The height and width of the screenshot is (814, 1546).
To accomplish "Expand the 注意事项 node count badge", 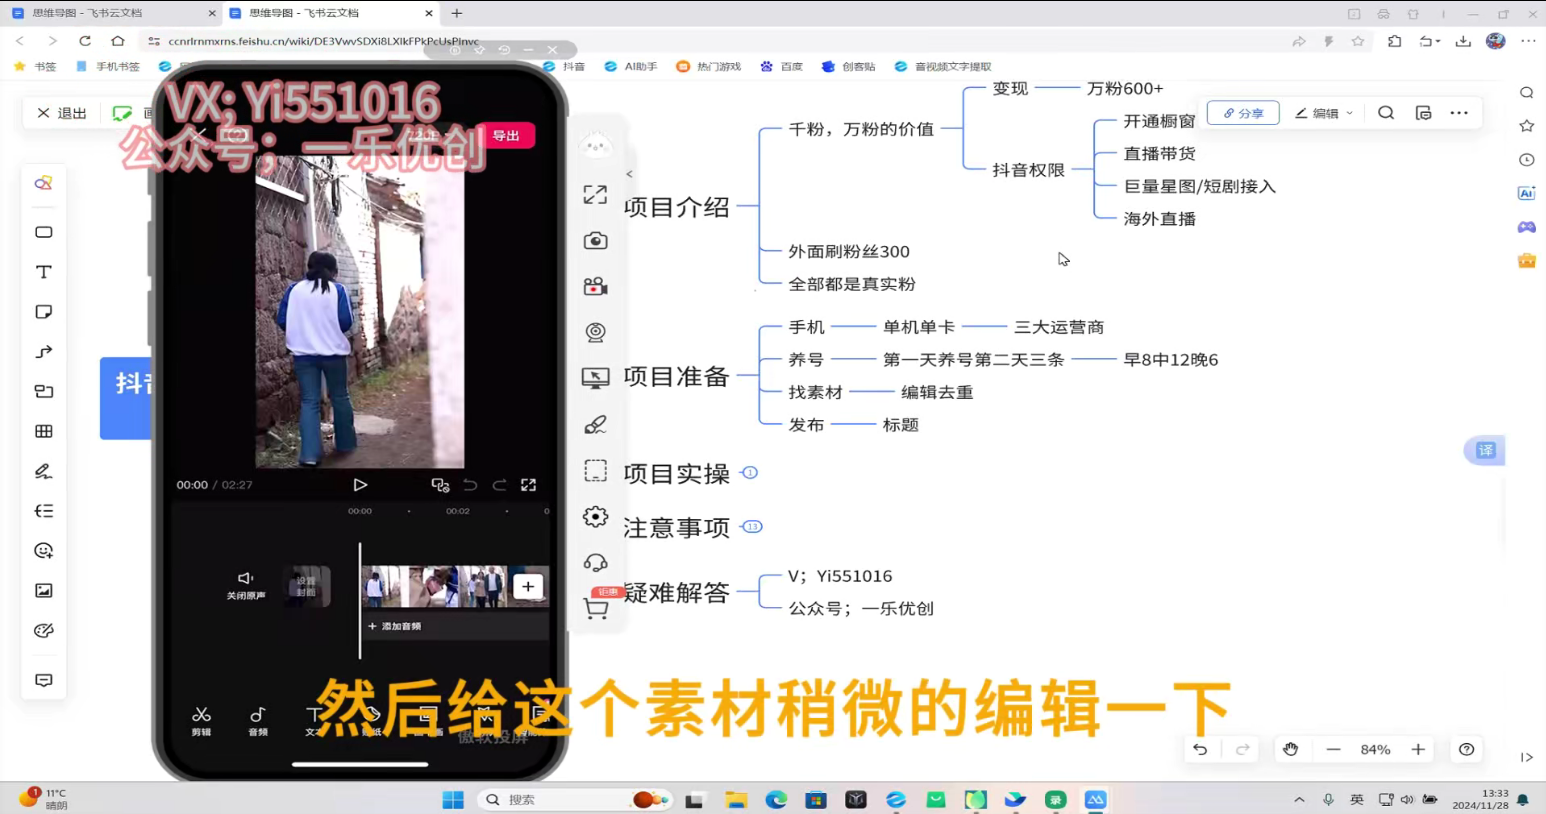I will click(x=752, y=527).
